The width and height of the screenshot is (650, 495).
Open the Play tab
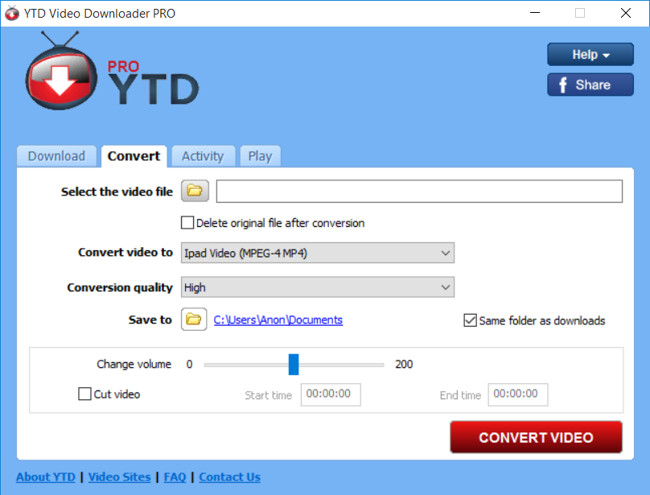[x=260, y=156]
